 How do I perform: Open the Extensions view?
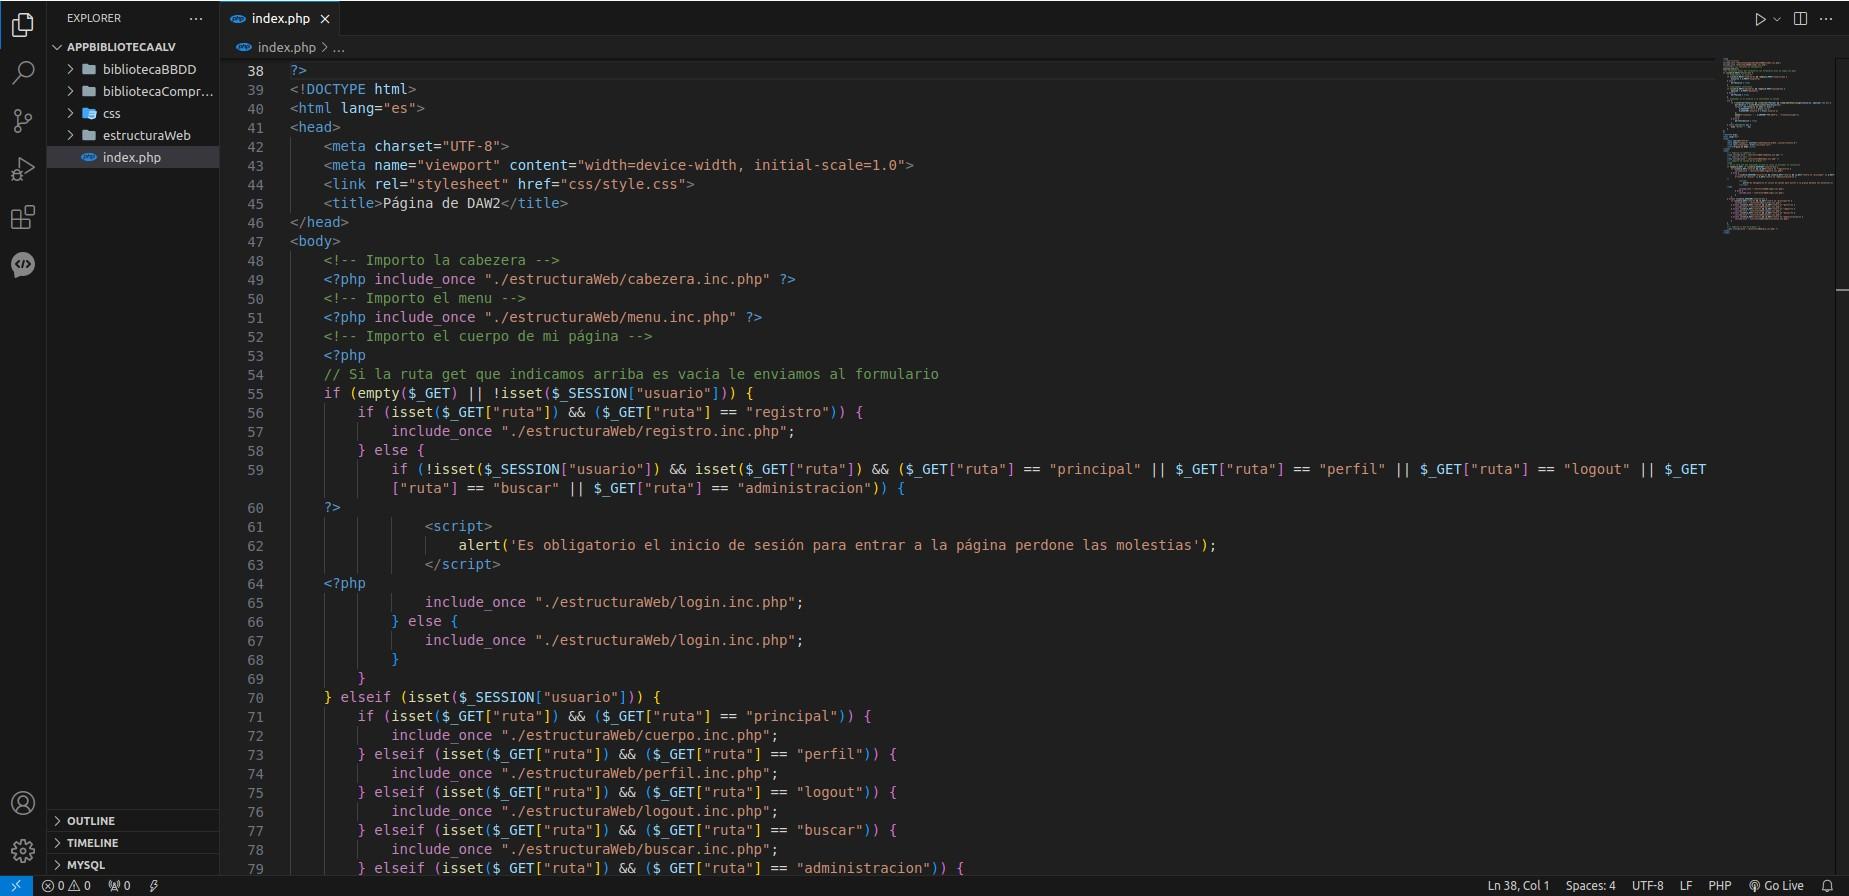coord(22,217)
